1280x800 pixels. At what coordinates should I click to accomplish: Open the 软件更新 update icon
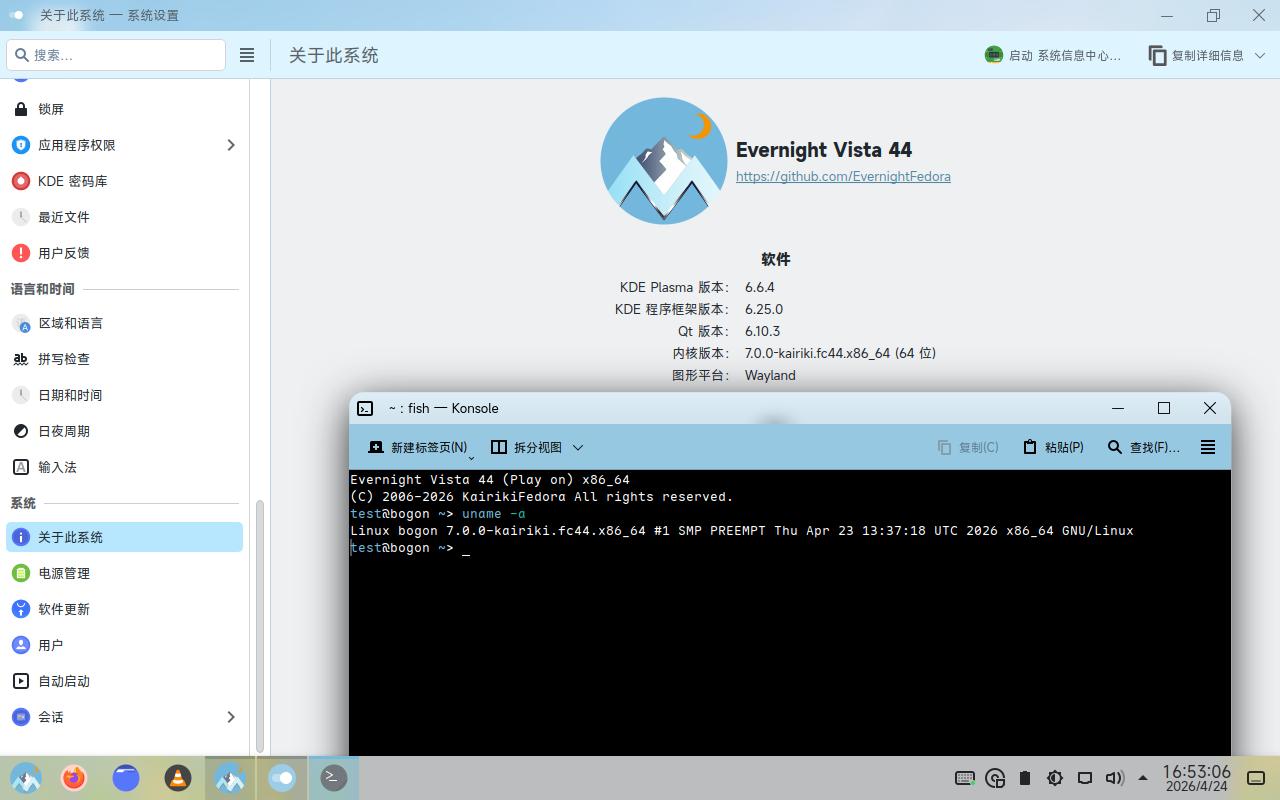(x=21, y=609)
